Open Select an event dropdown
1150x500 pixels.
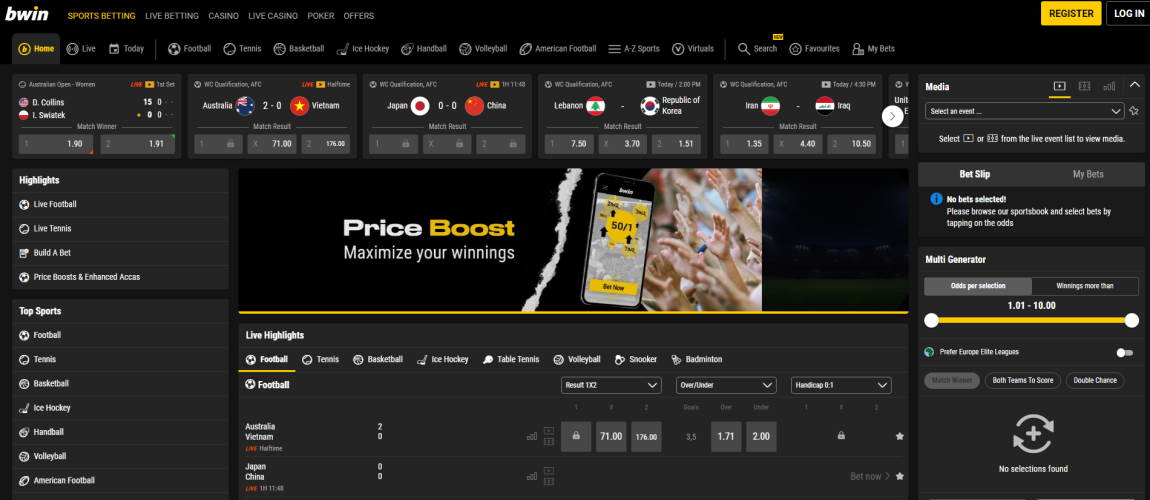[x=1025, y=111]
